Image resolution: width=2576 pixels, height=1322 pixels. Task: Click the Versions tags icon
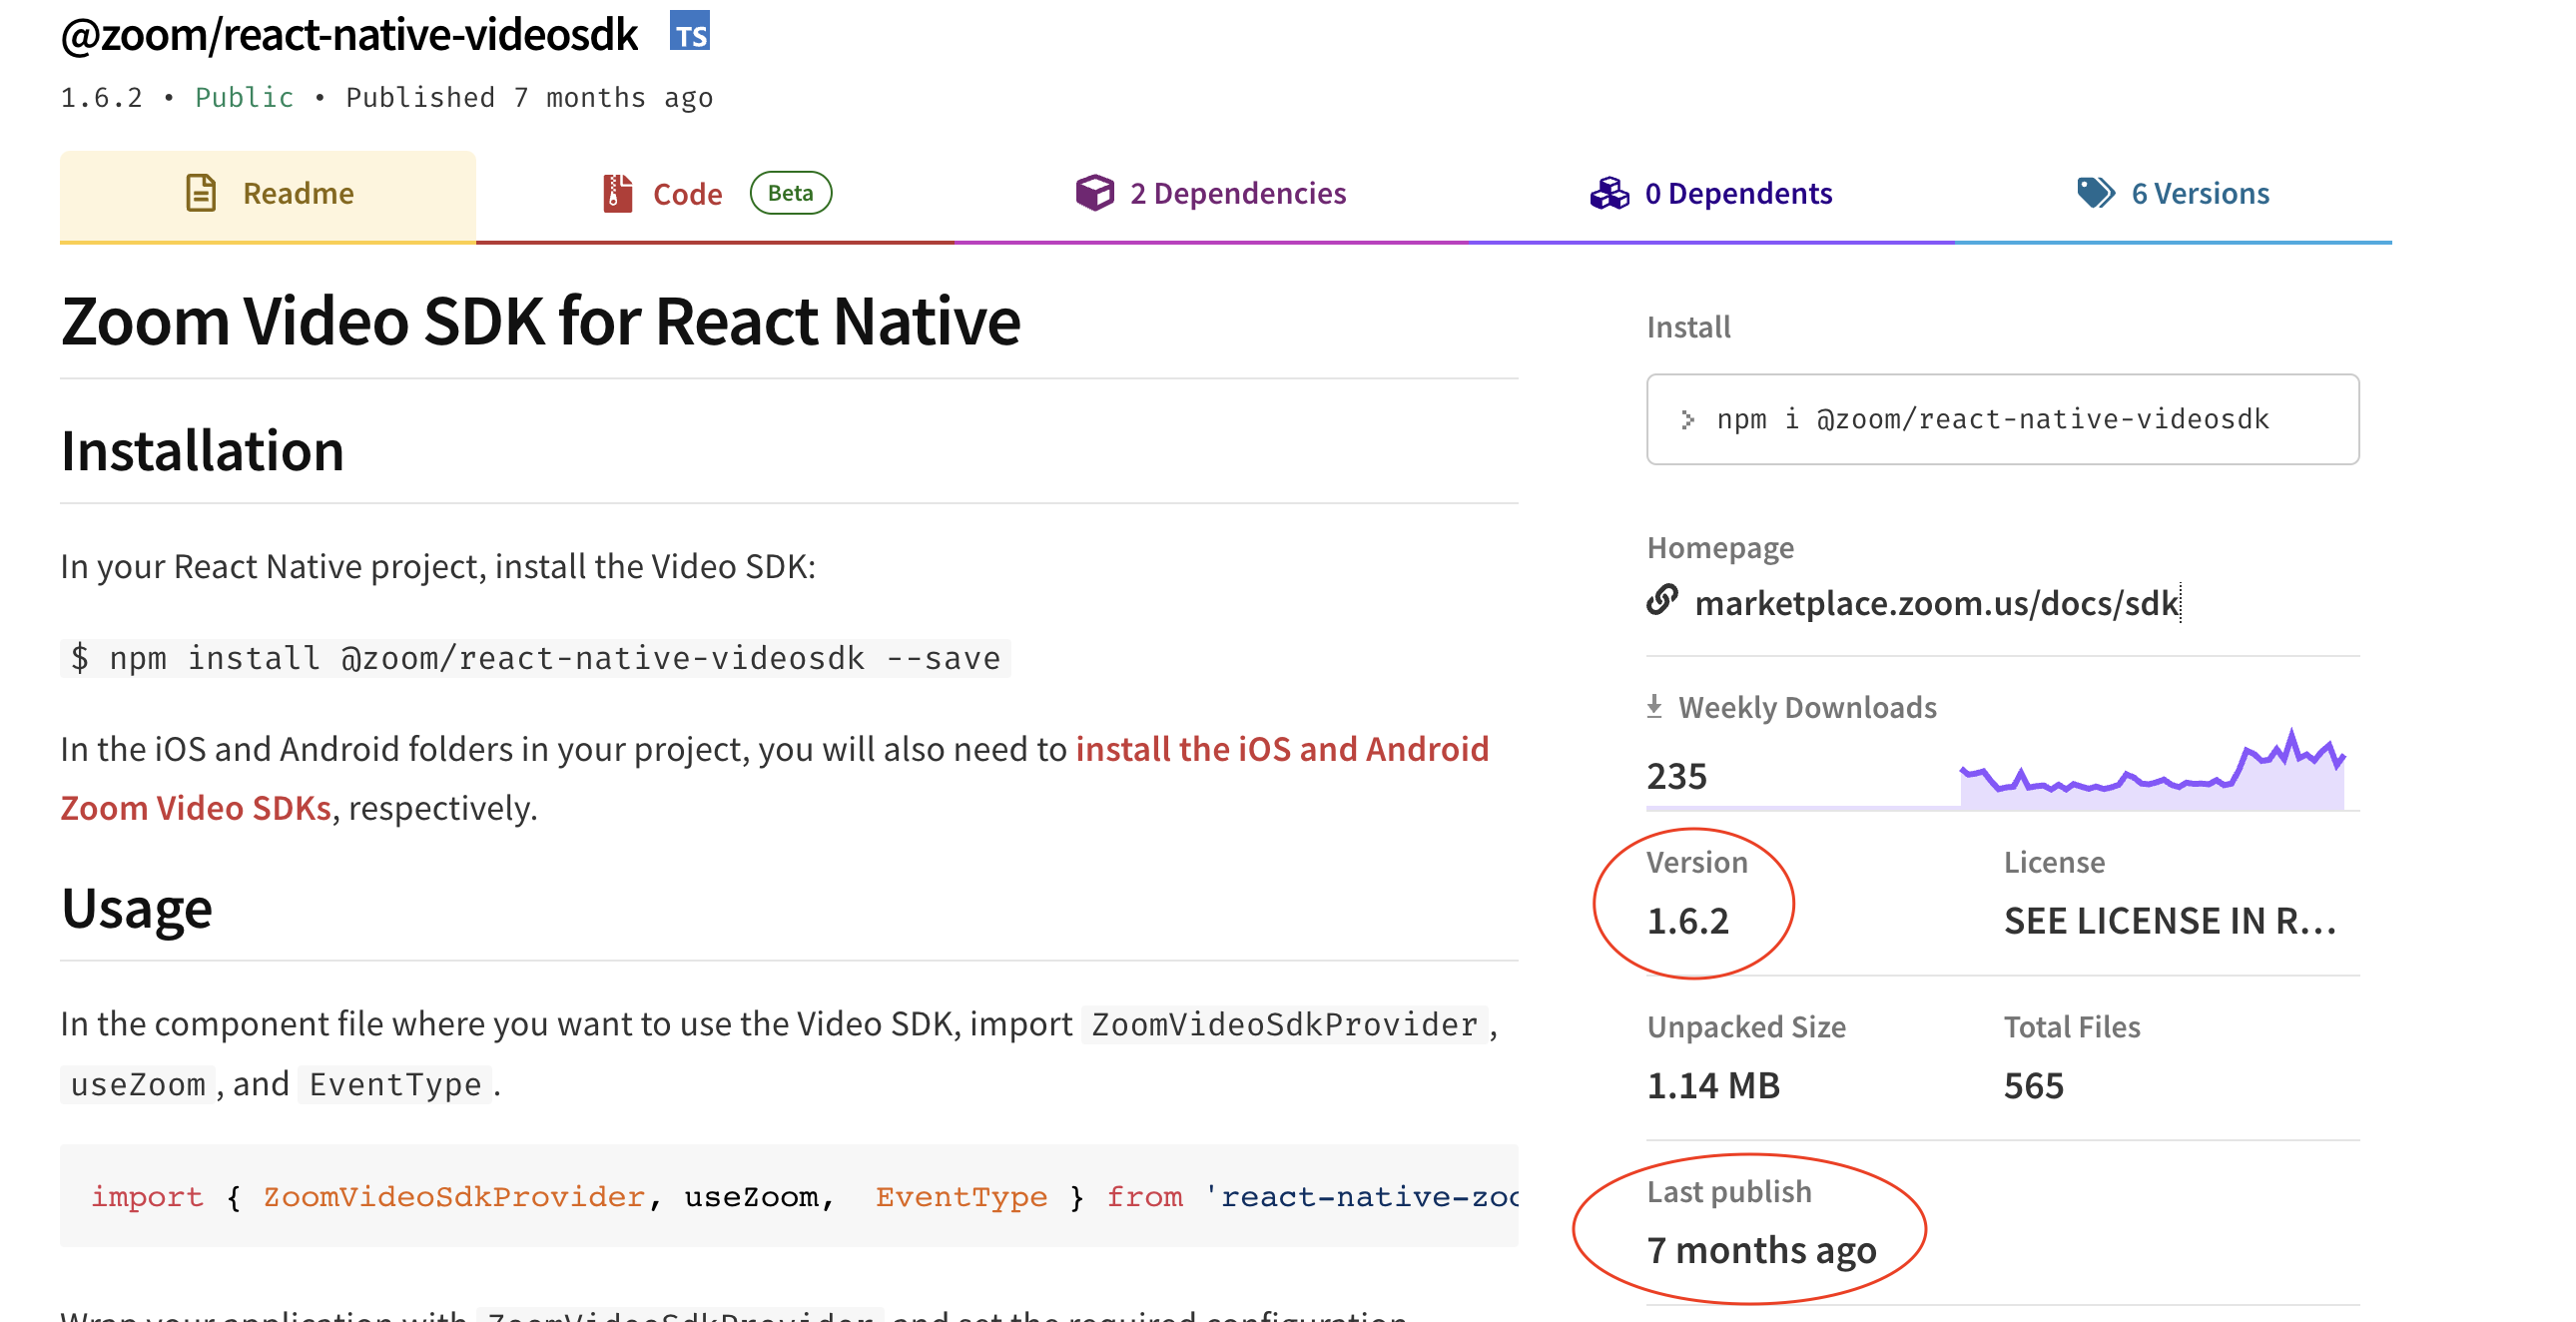2095,192
